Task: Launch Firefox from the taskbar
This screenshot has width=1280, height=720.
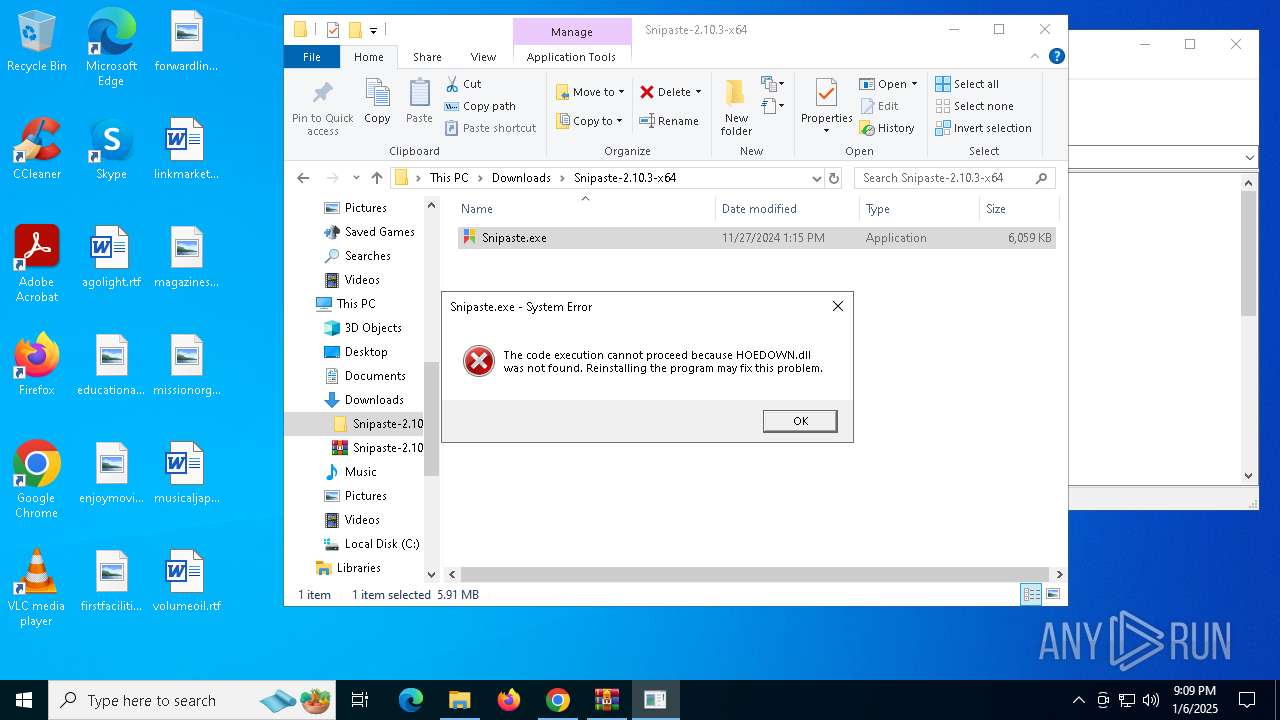Action: 509,700
